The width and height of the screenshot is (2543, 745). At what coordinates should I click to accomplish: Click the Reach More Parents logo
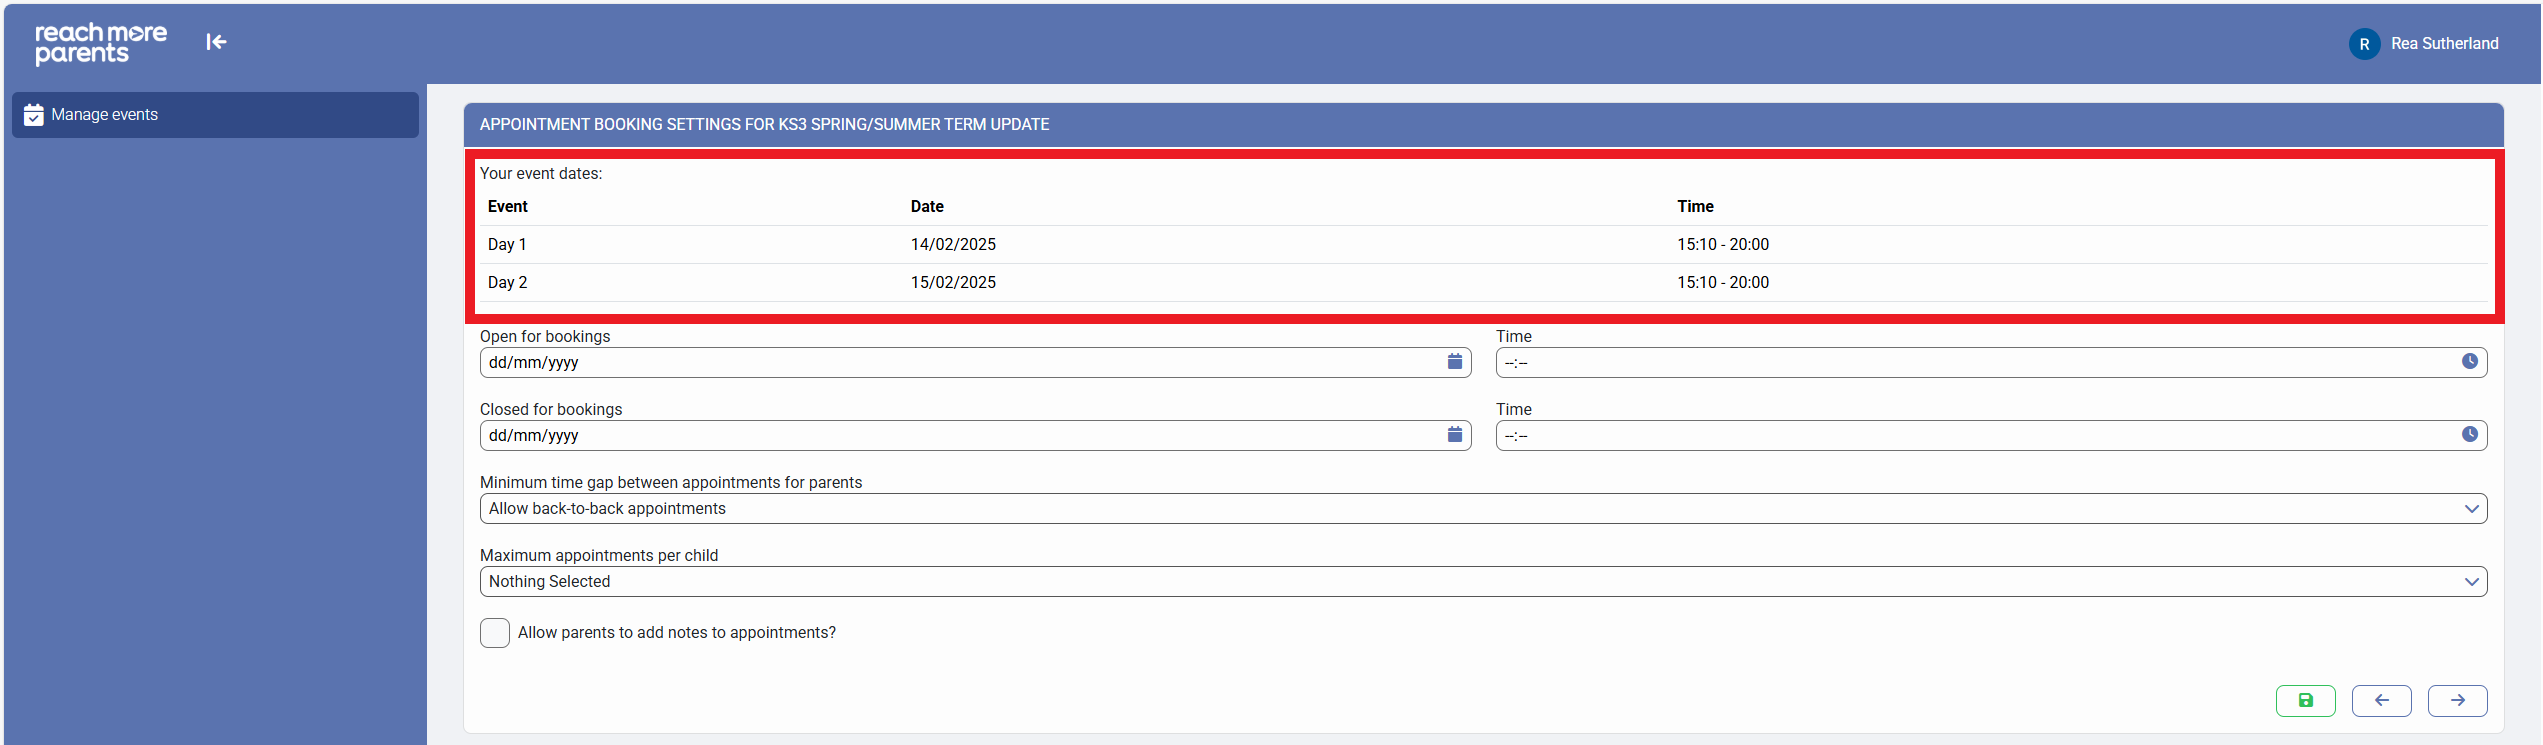(101, 43)
